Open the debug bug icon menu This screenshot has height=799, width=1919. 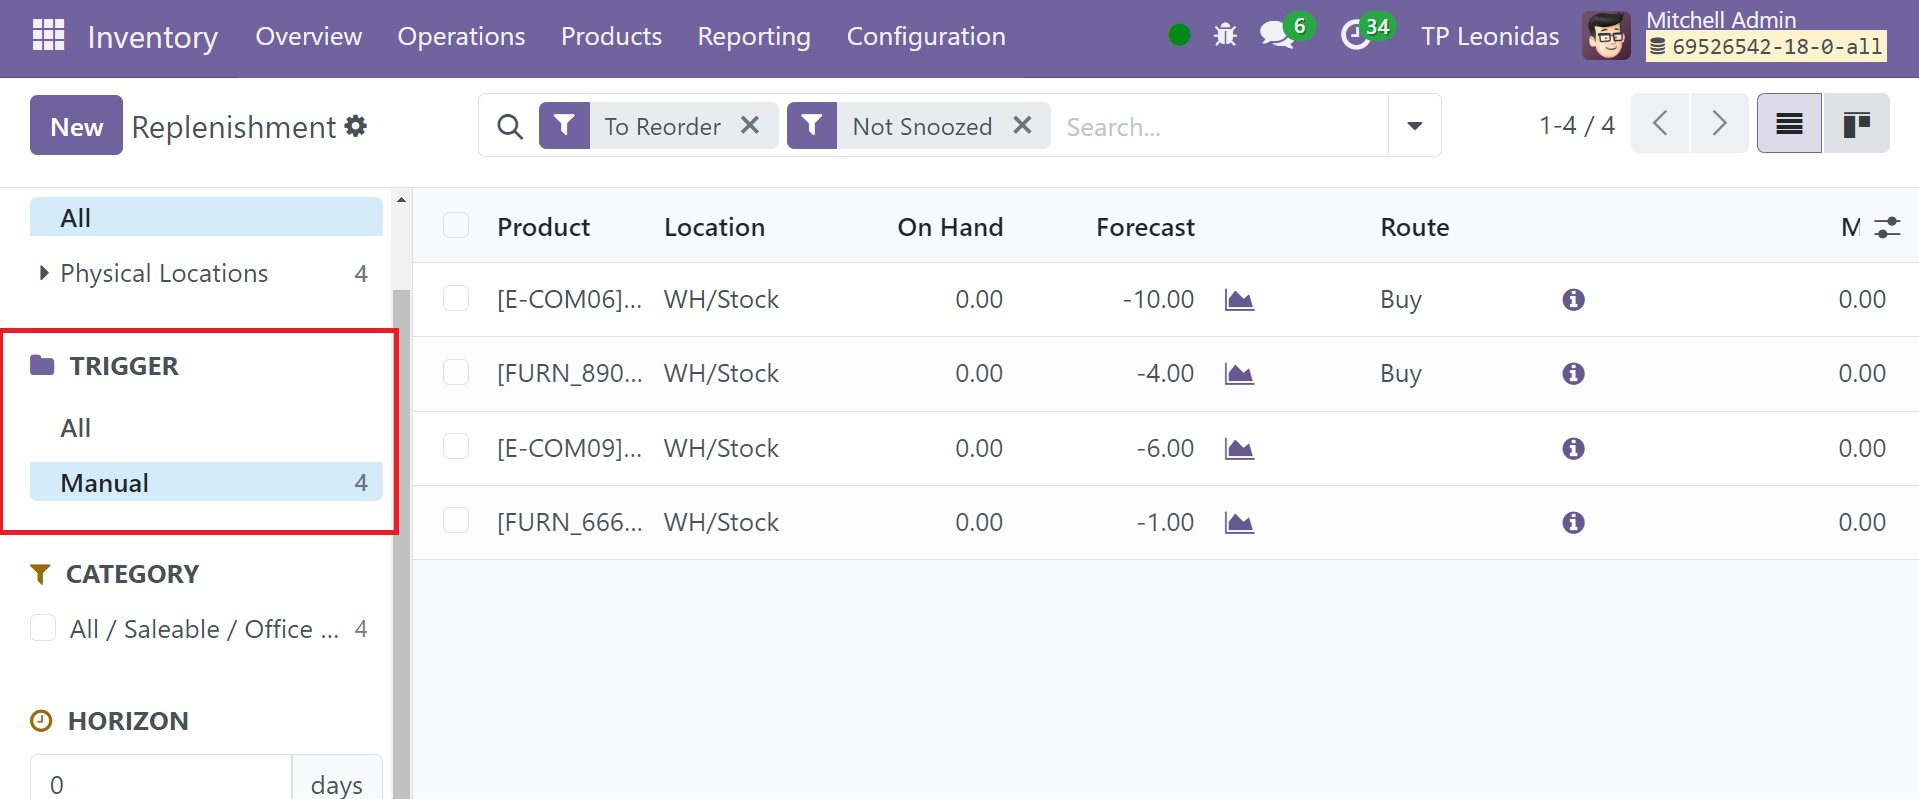1225,36
